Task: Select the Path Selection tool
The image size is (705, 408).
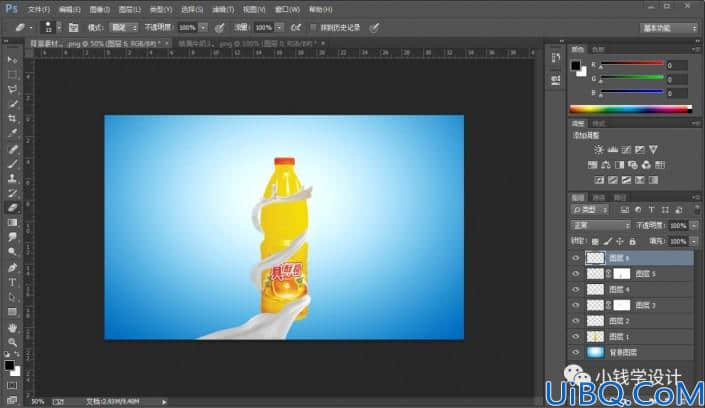Action: 12,297
